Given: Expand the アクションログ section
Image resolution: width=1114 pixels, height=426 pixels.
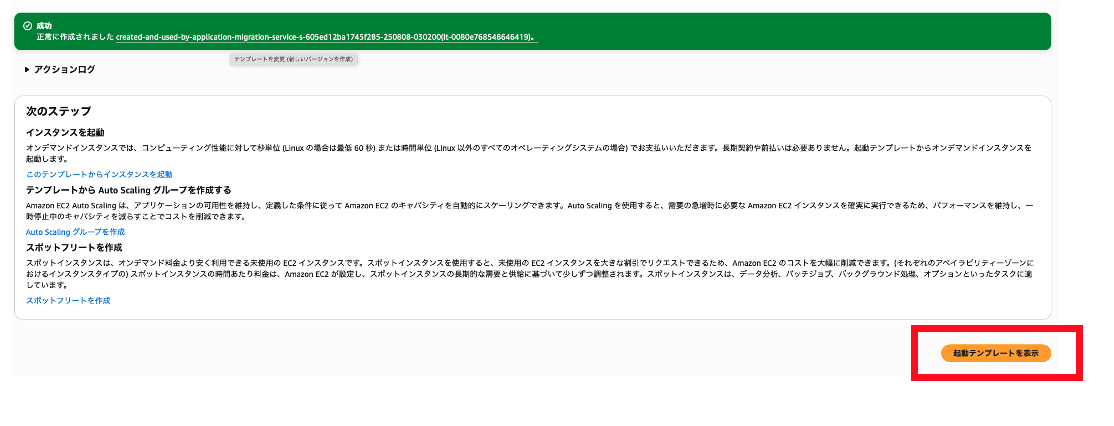Looking at the screenshot, I should (x=60, y=70).
